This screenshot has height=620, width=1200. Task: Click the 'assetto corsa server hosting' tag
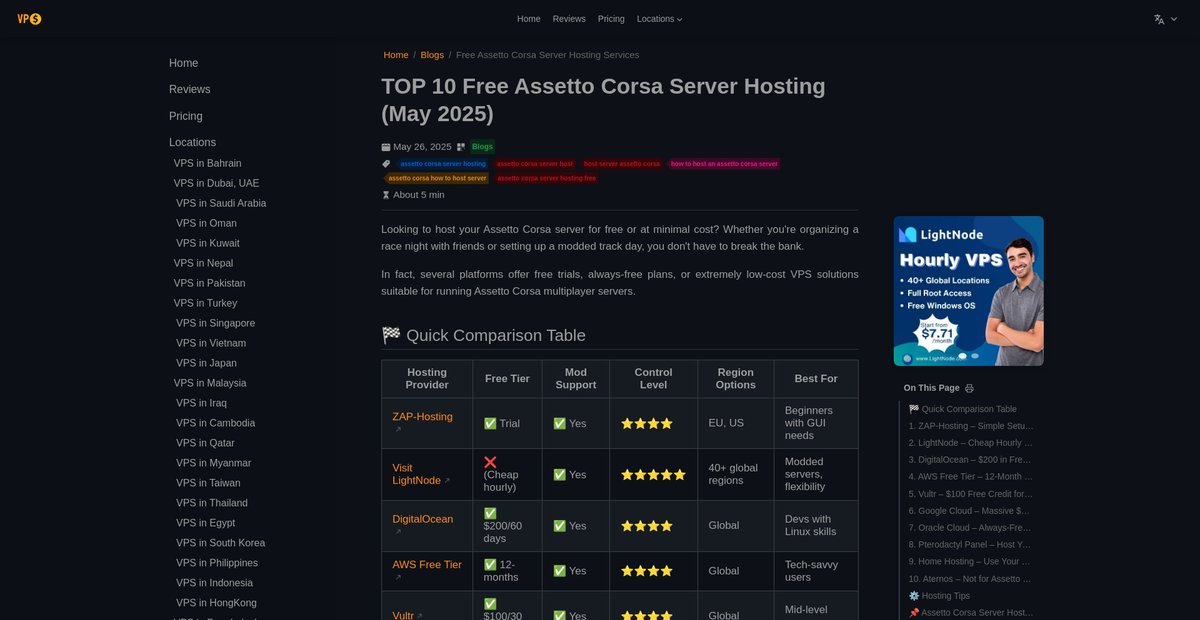[443, 164]
